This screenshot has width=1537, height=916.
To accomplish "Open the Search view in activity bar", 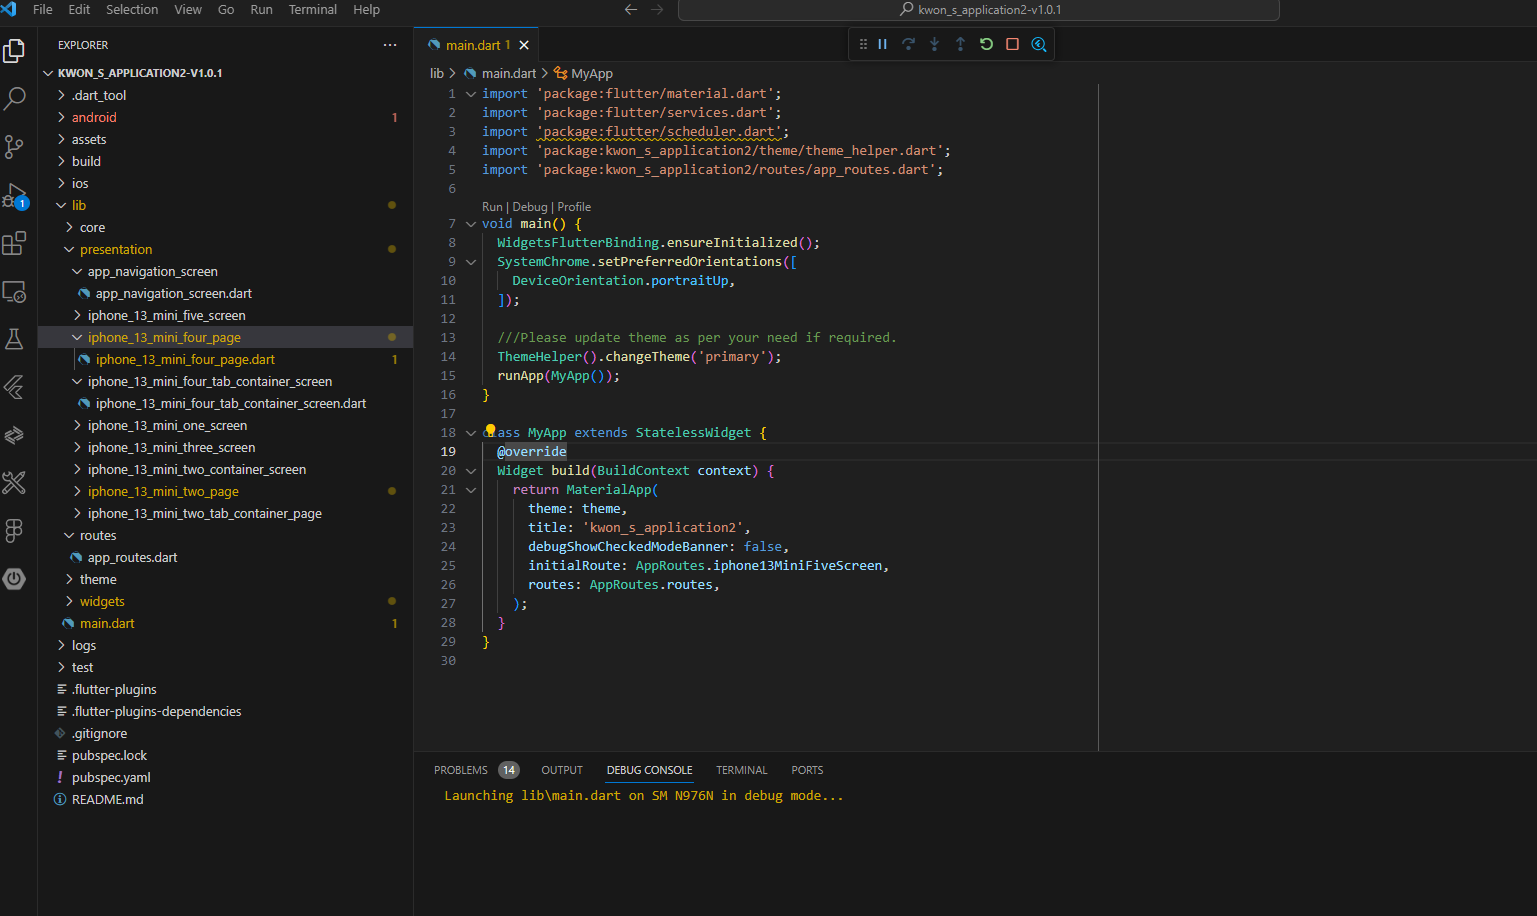I will pyautogui.click(x=14, y=98).
